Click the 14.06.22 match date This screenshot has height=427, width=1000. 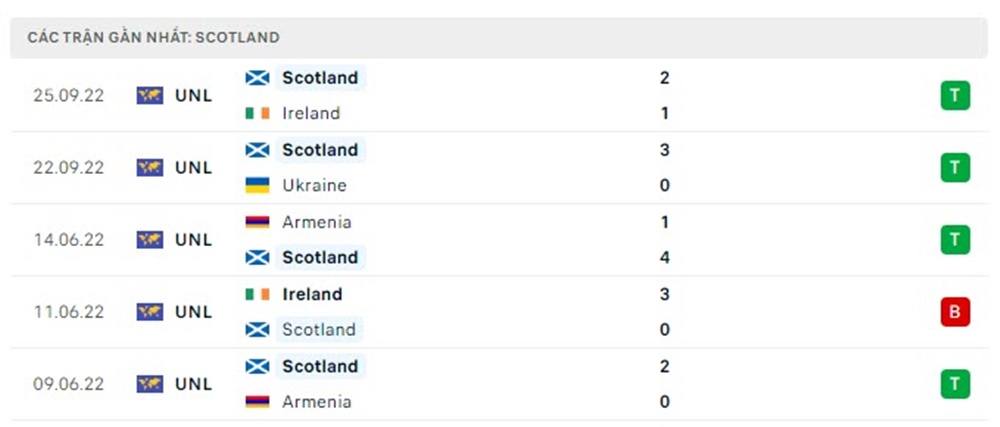[68, 240]
